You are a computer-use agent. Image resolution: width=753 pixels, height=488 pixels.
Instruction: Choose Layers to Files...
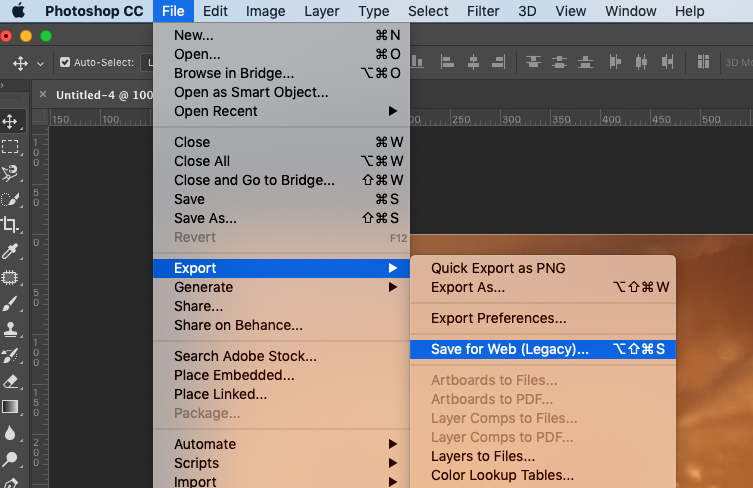(543, 456)
